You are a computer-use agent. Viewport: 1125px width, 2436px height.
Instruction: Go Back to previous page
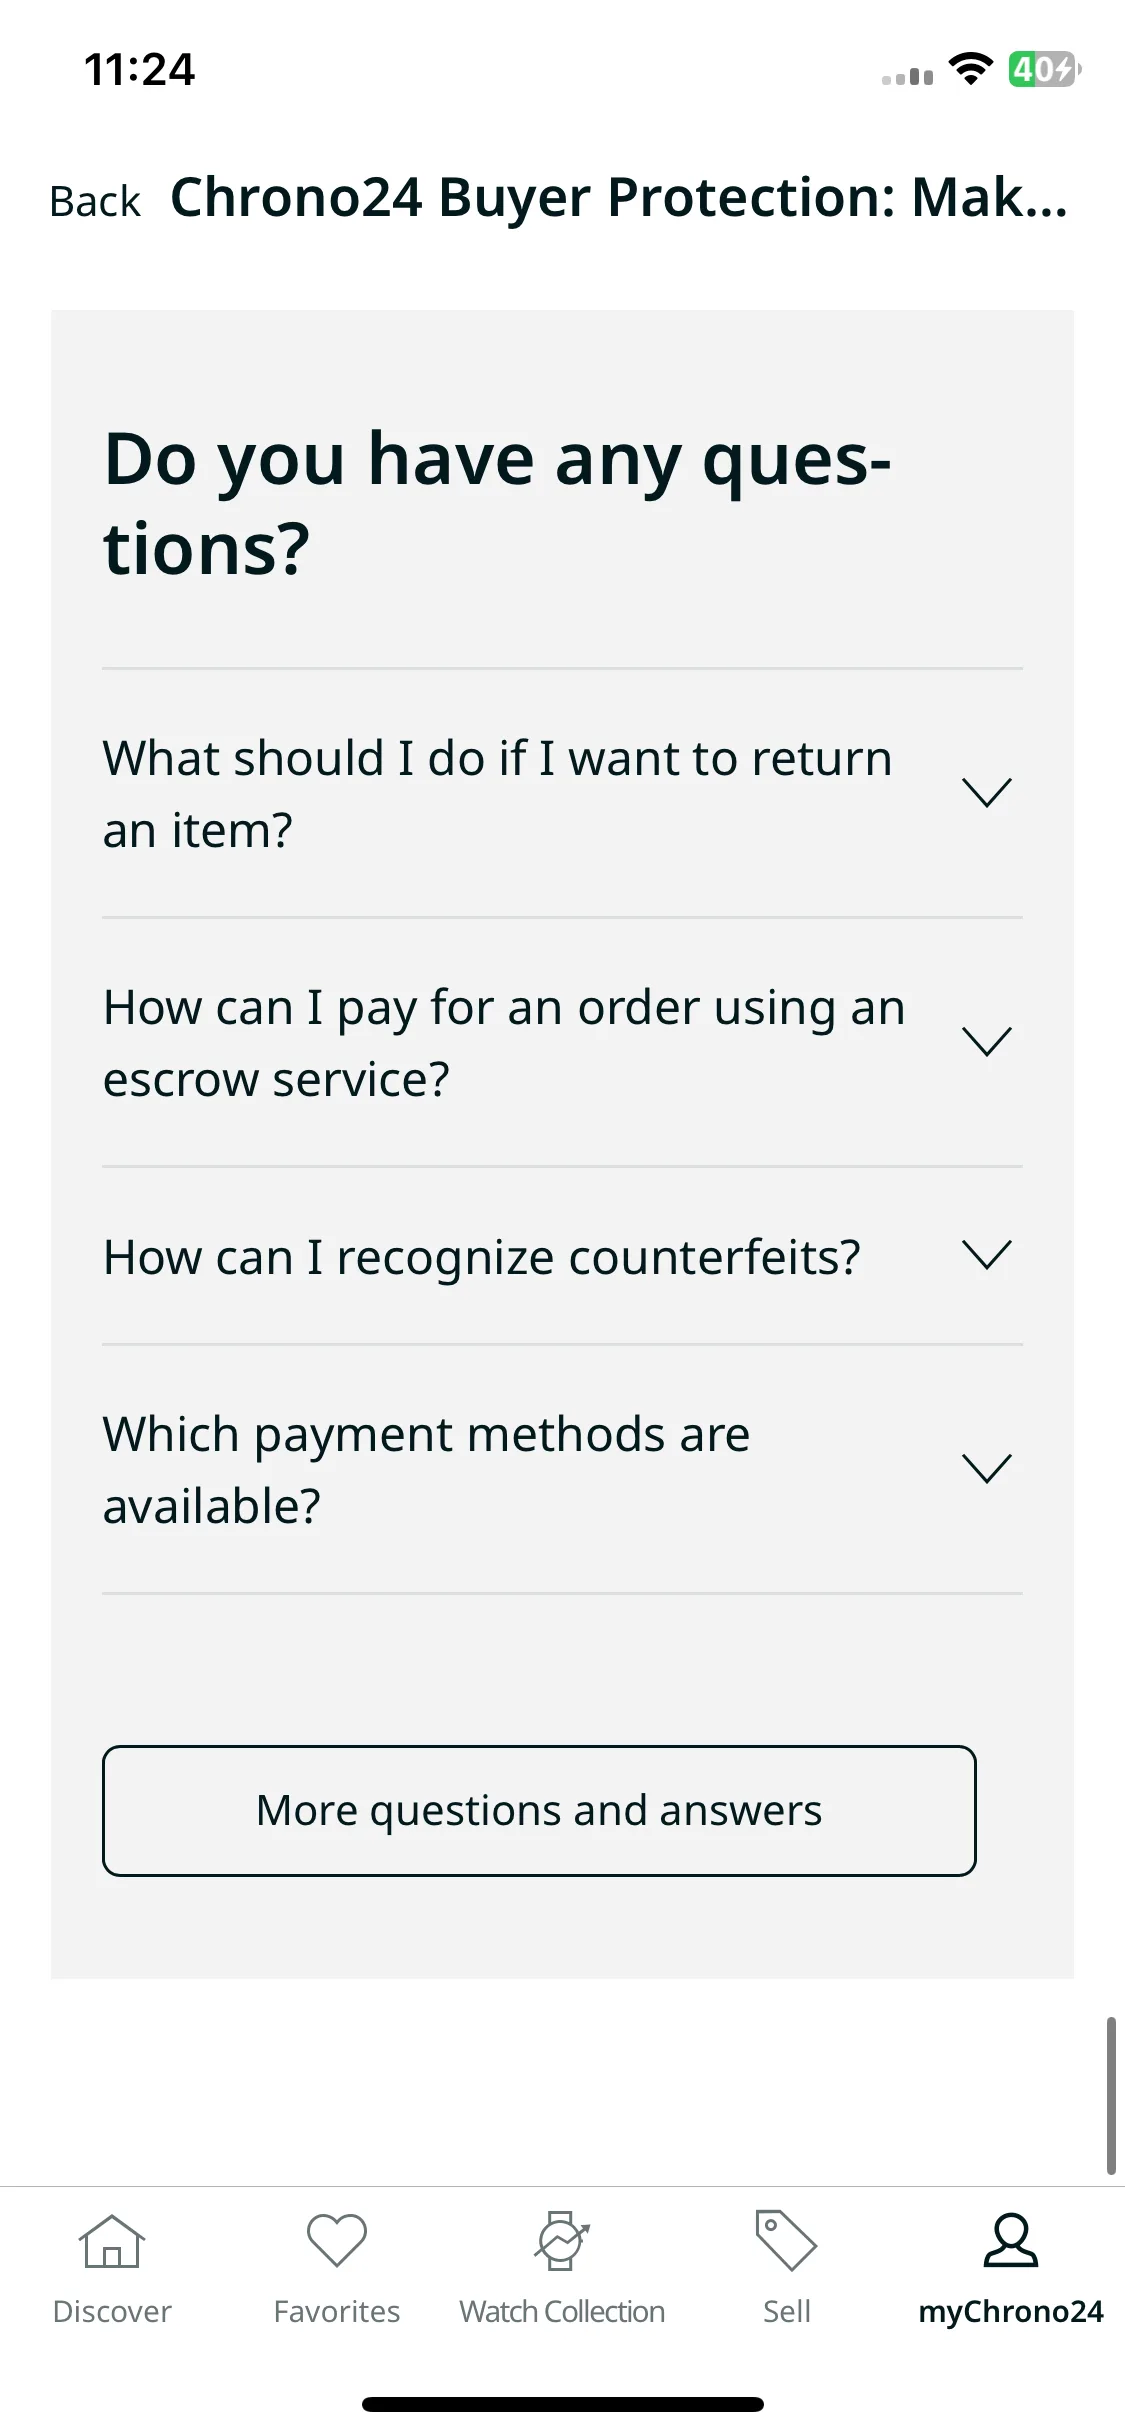(95, 201)
